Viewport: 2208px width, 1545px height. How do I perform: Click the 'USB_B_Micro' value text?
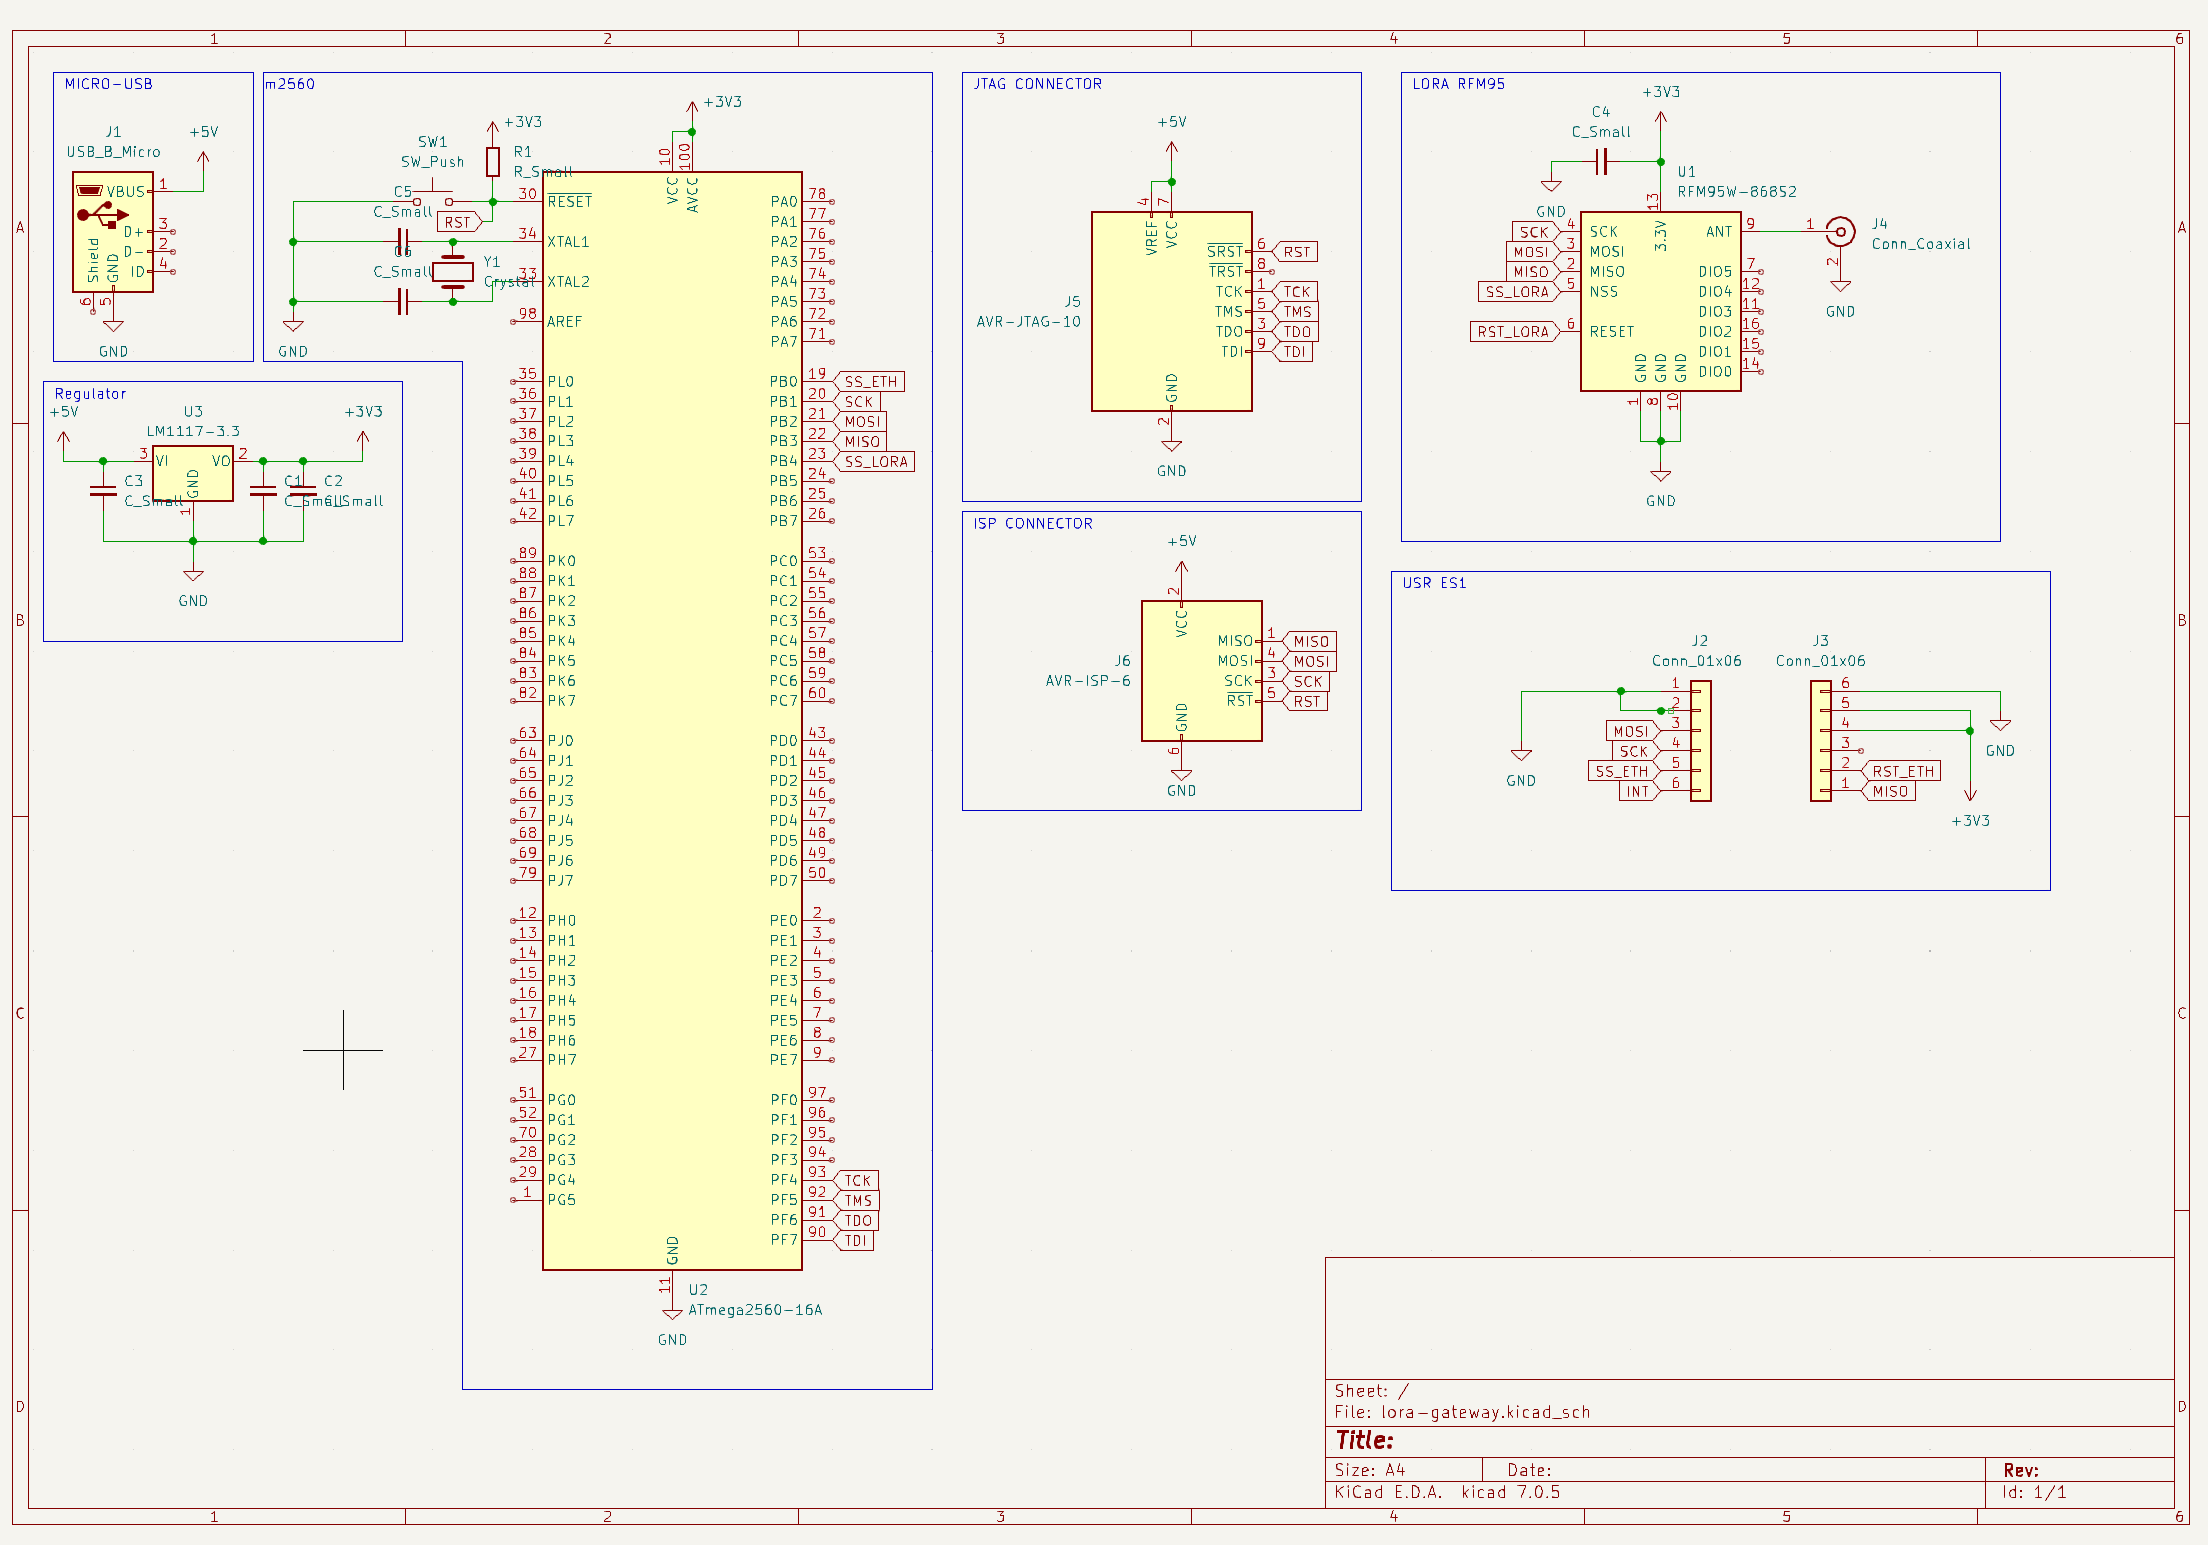[x=113, y=152]
